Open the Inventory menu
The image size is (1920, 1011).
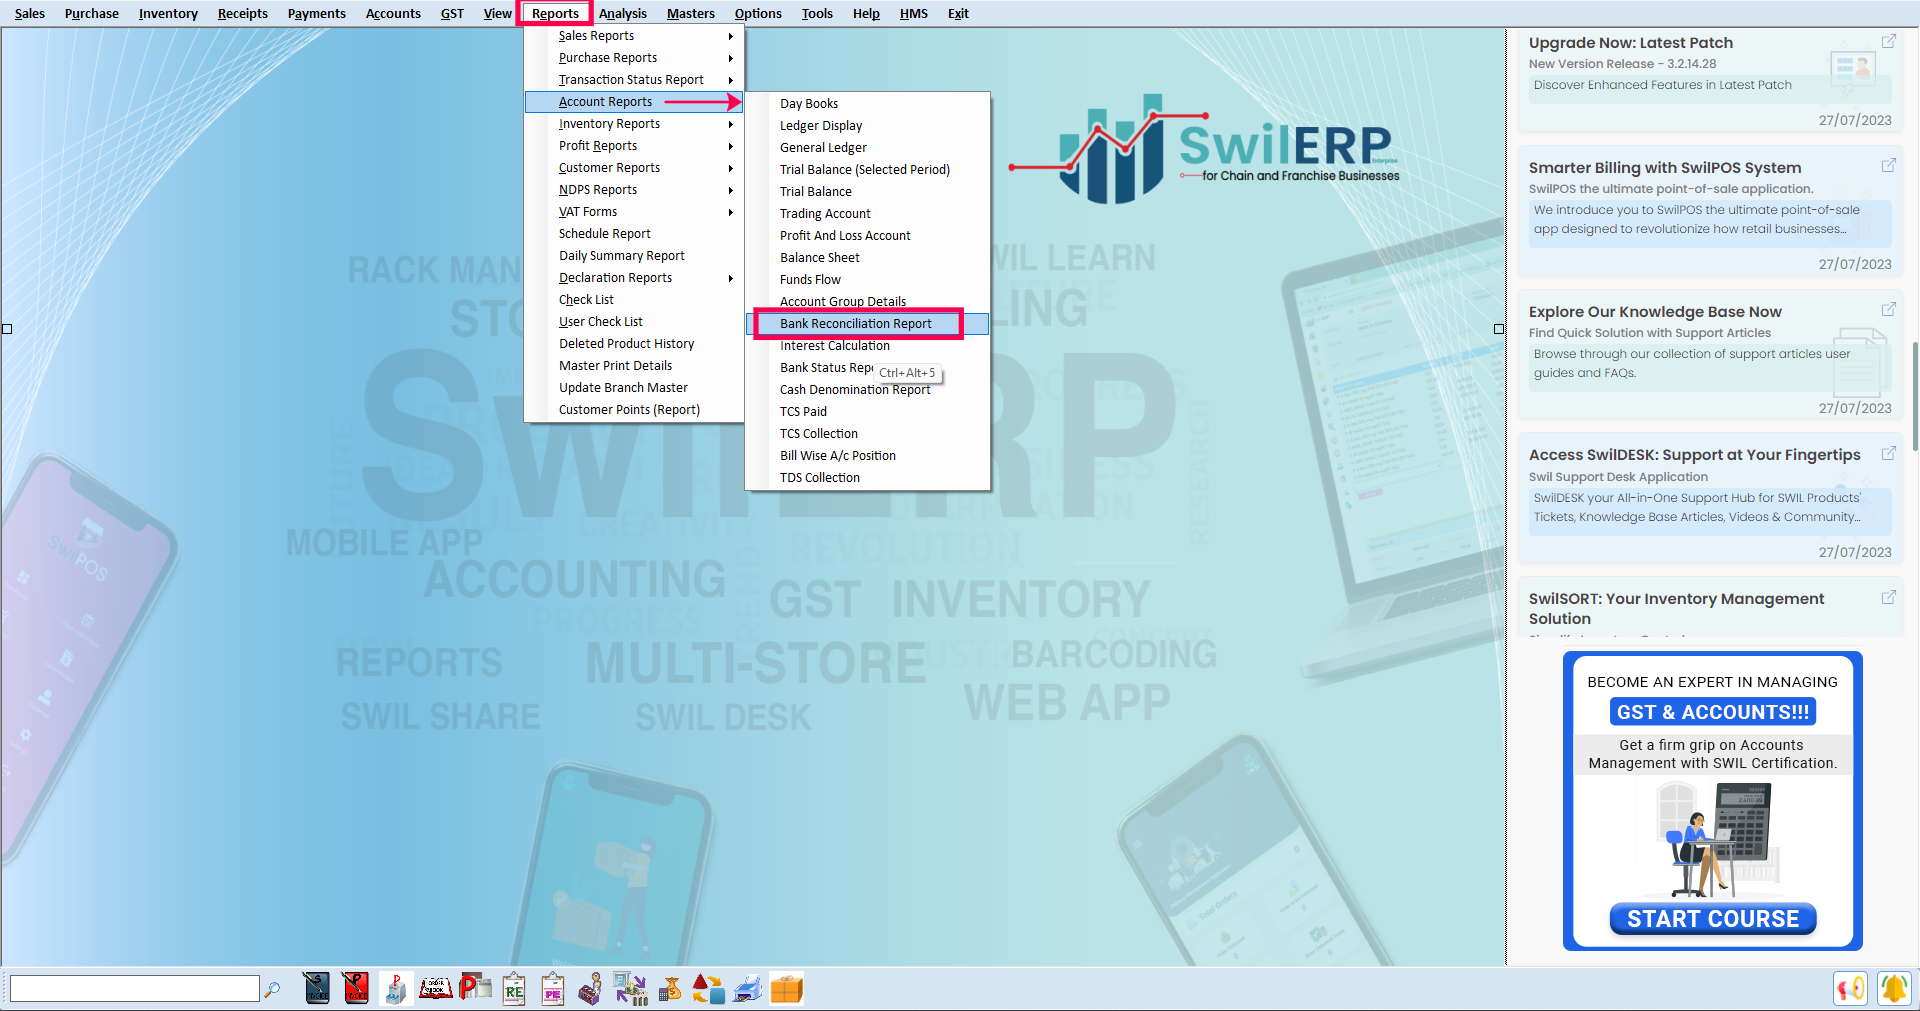point(168,13)
